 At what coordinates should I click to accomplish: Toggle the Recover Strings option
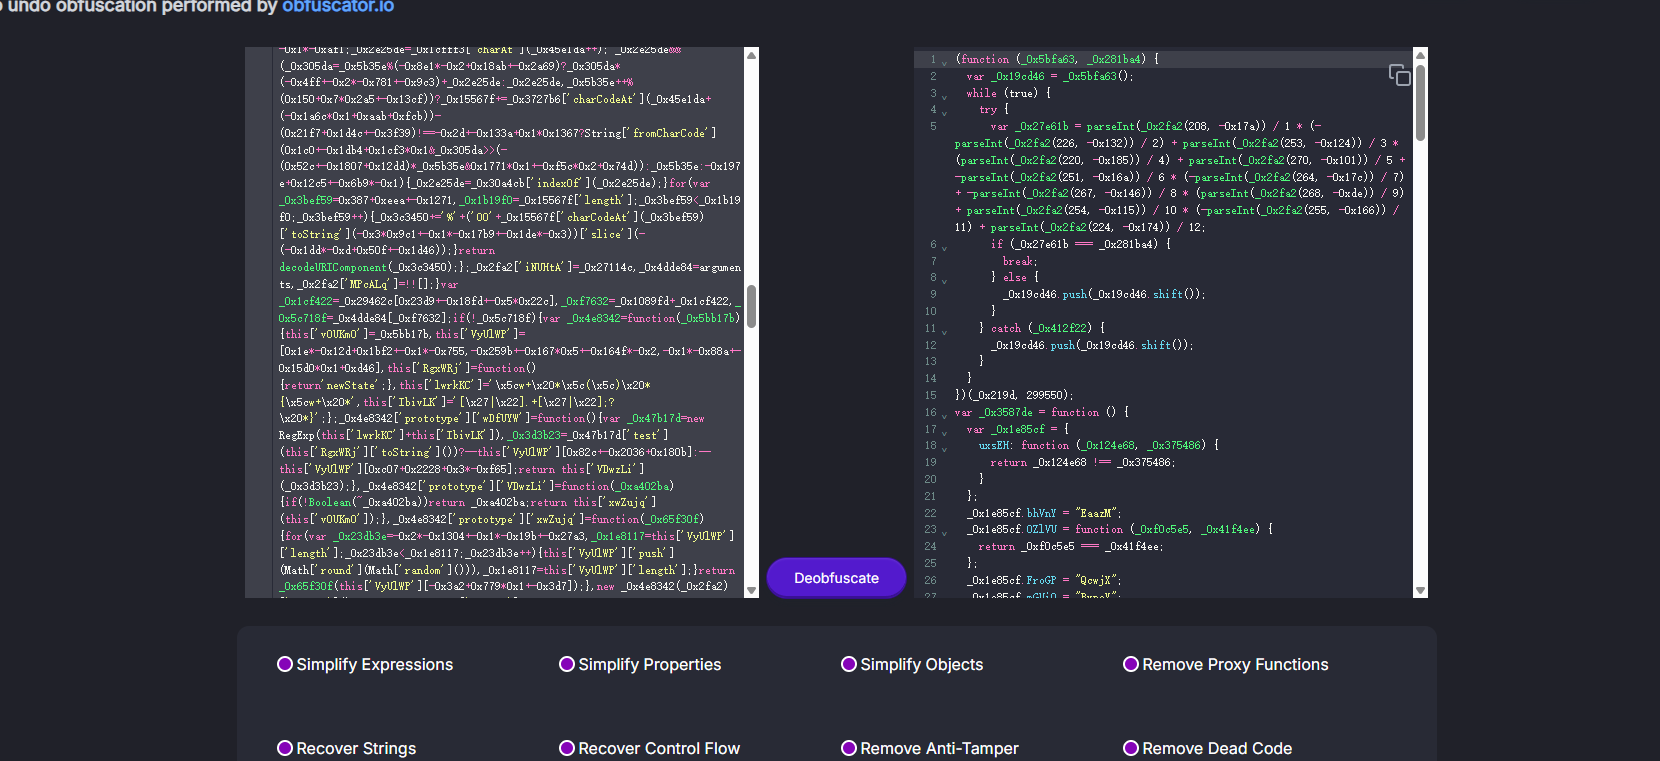[285, 748]
